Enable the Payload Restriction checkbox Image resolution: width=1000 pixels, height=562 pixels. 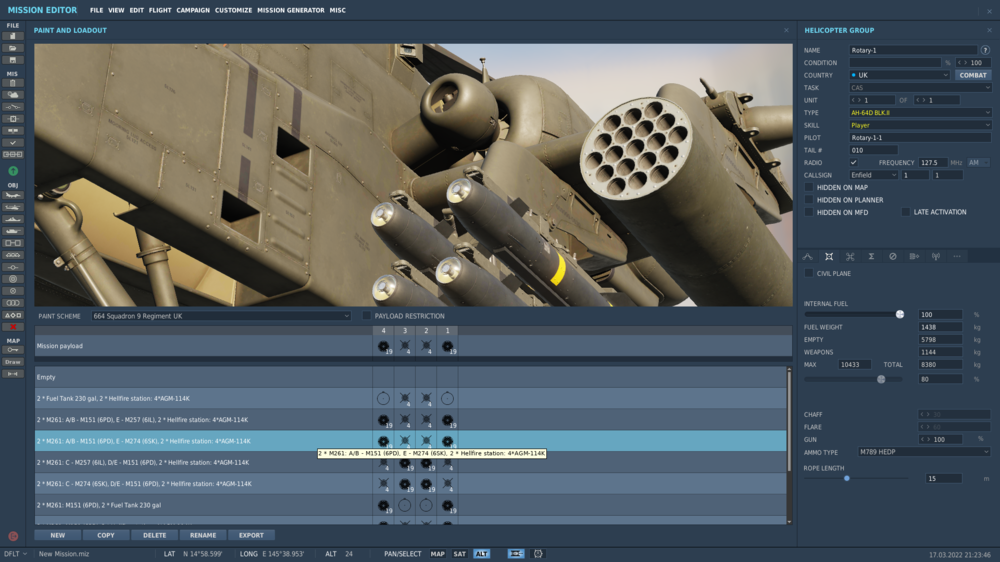click(x=366, y=316)
